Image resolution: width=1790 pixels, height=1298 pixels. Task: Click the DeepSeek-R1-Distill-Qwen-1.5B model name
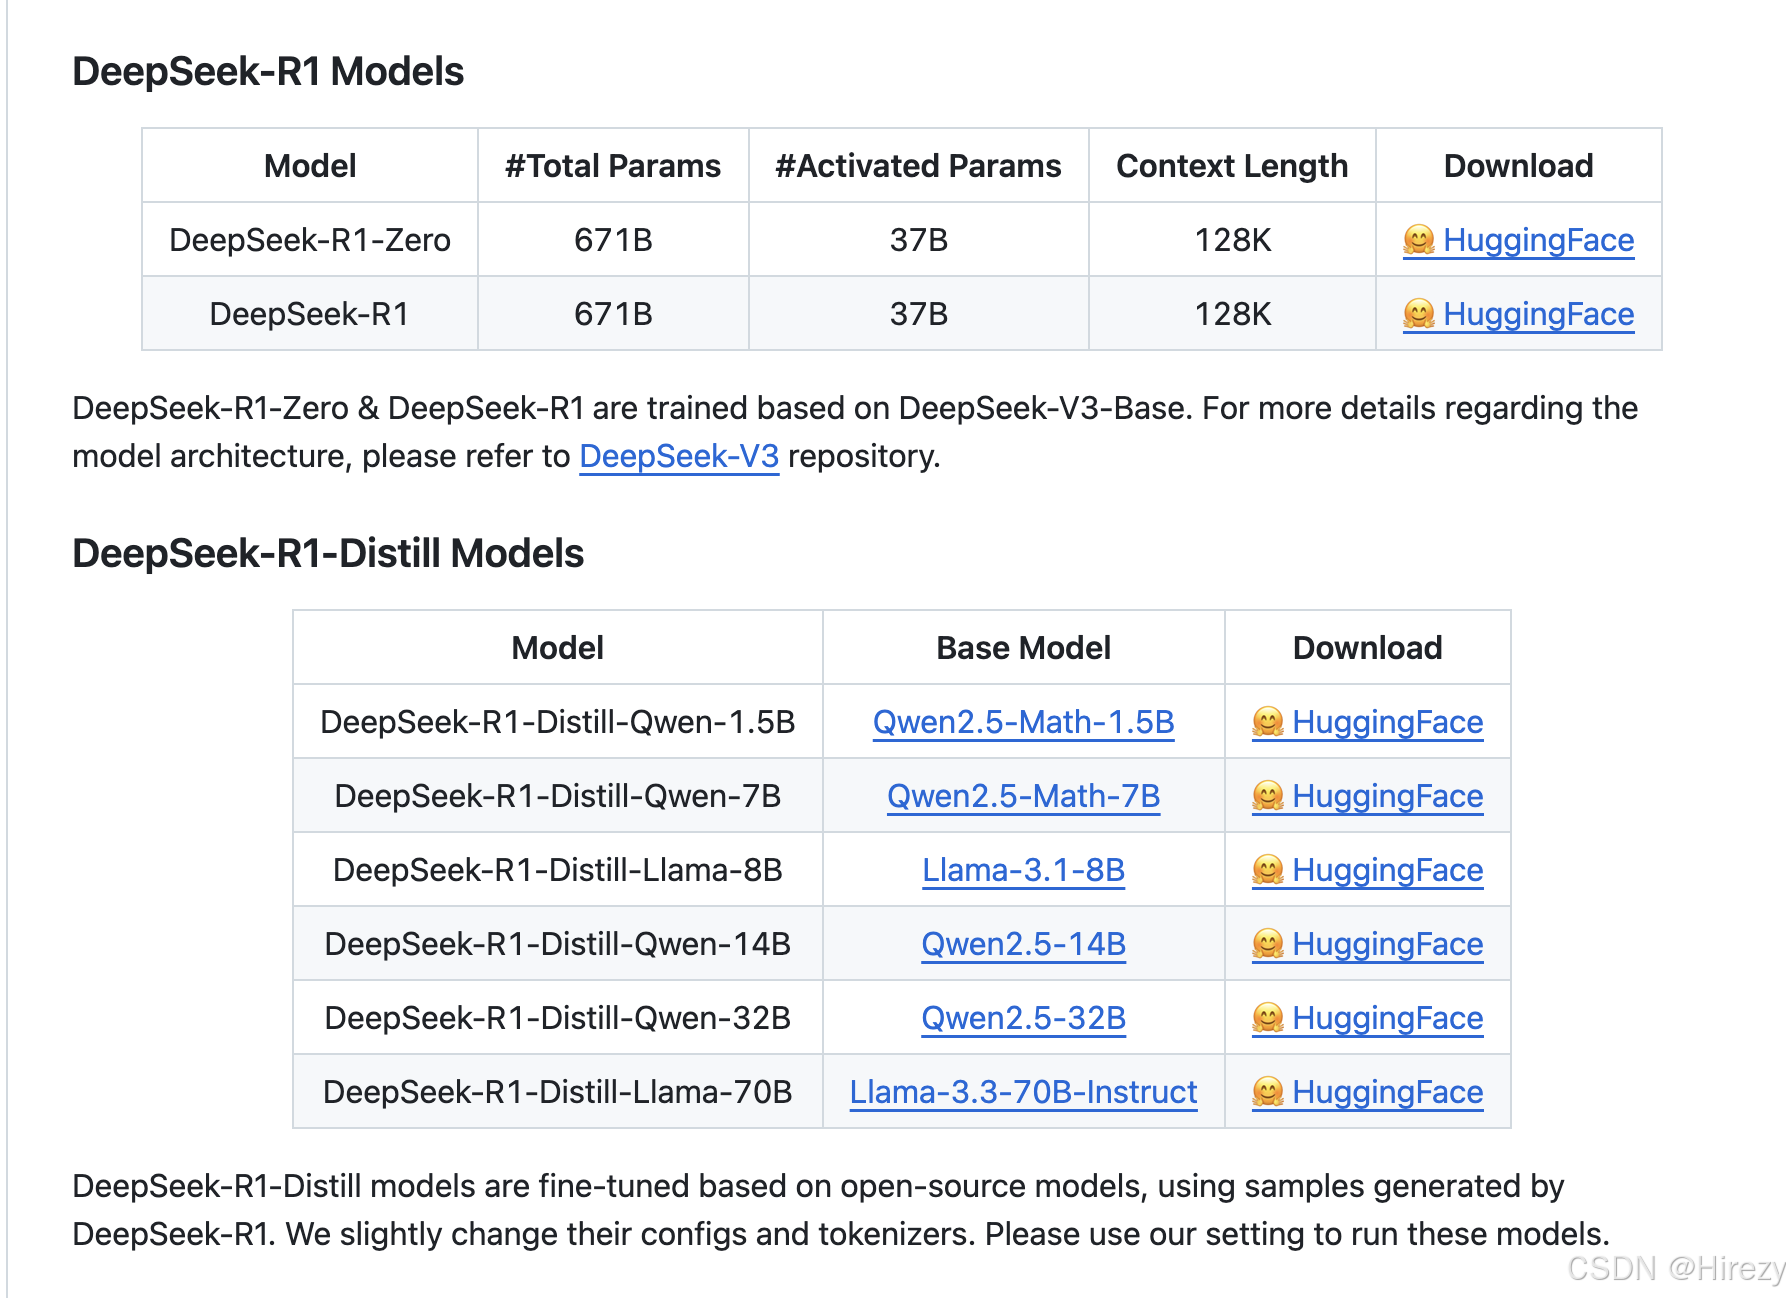tap(558, 722)
